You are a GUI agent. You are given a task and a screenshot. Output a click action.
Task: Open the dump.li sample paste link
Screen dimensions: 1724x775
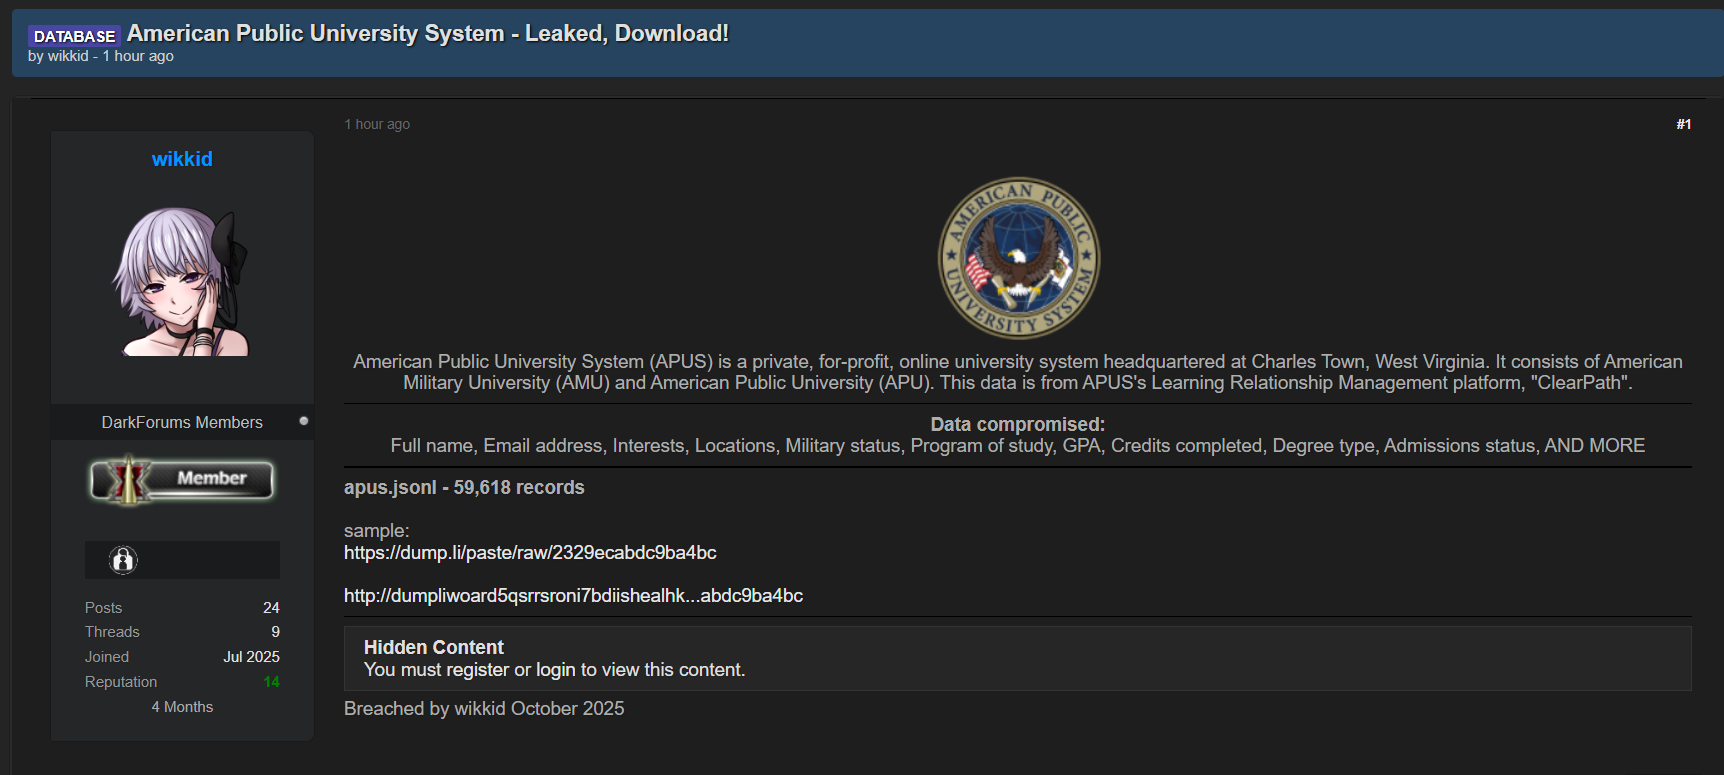(x=530, y=553)
